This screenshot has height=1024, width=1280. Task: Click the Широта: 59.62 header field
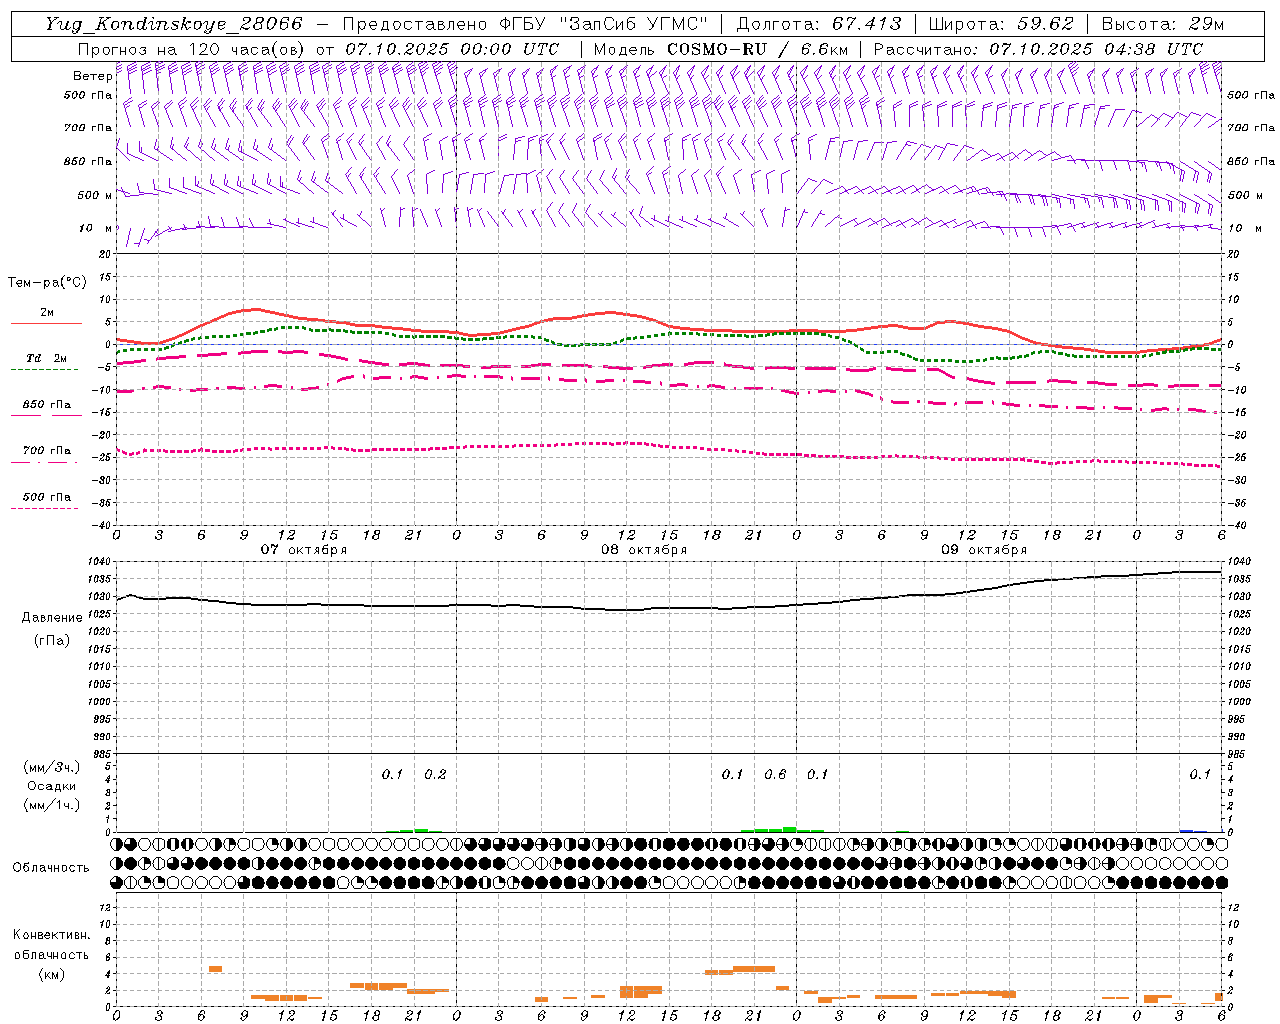(1001, 24)
